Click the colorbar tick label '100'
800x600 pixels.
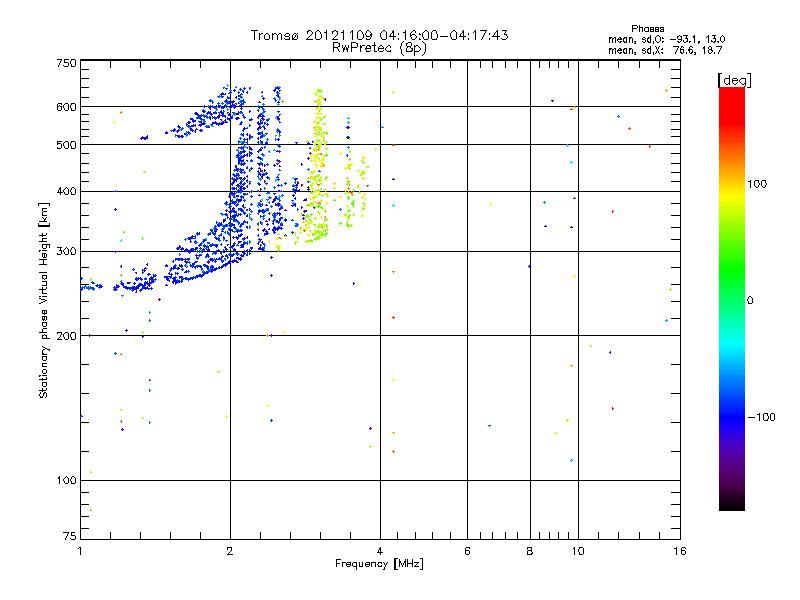[757, 184]
